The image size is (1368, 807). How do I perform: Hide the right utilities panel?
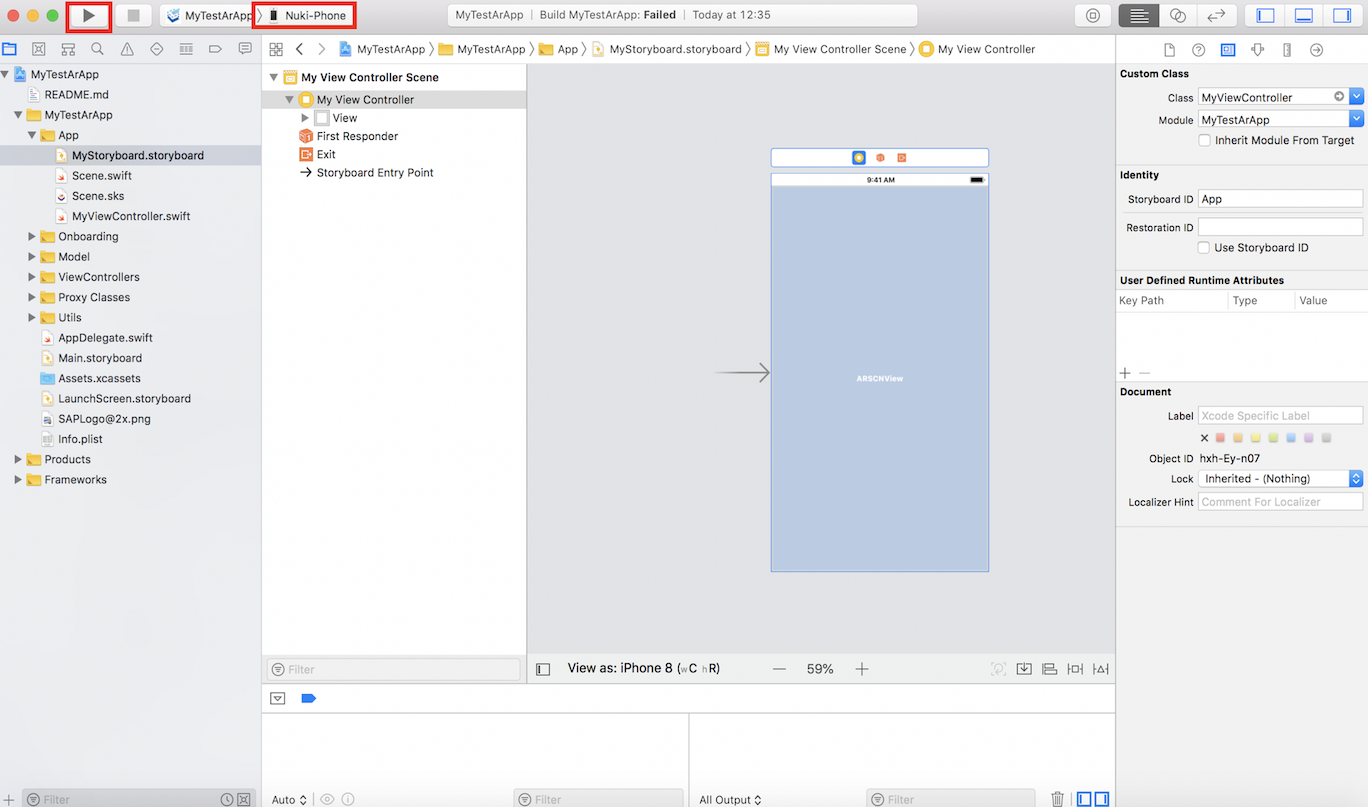(1341, 16)
